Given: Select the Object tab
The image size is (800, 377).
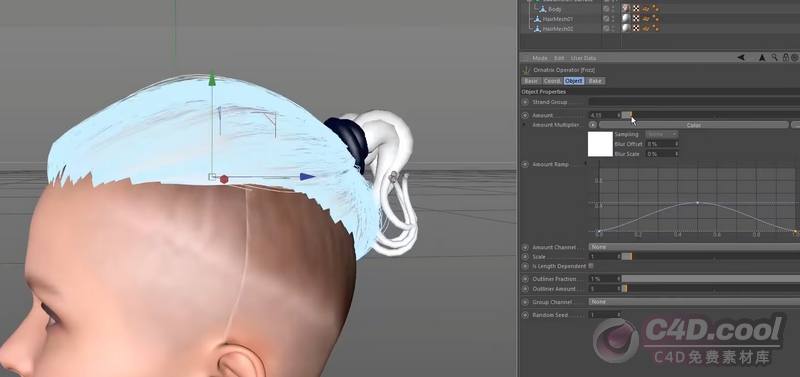Looking at the screenshot, I should tap(574, 81).
